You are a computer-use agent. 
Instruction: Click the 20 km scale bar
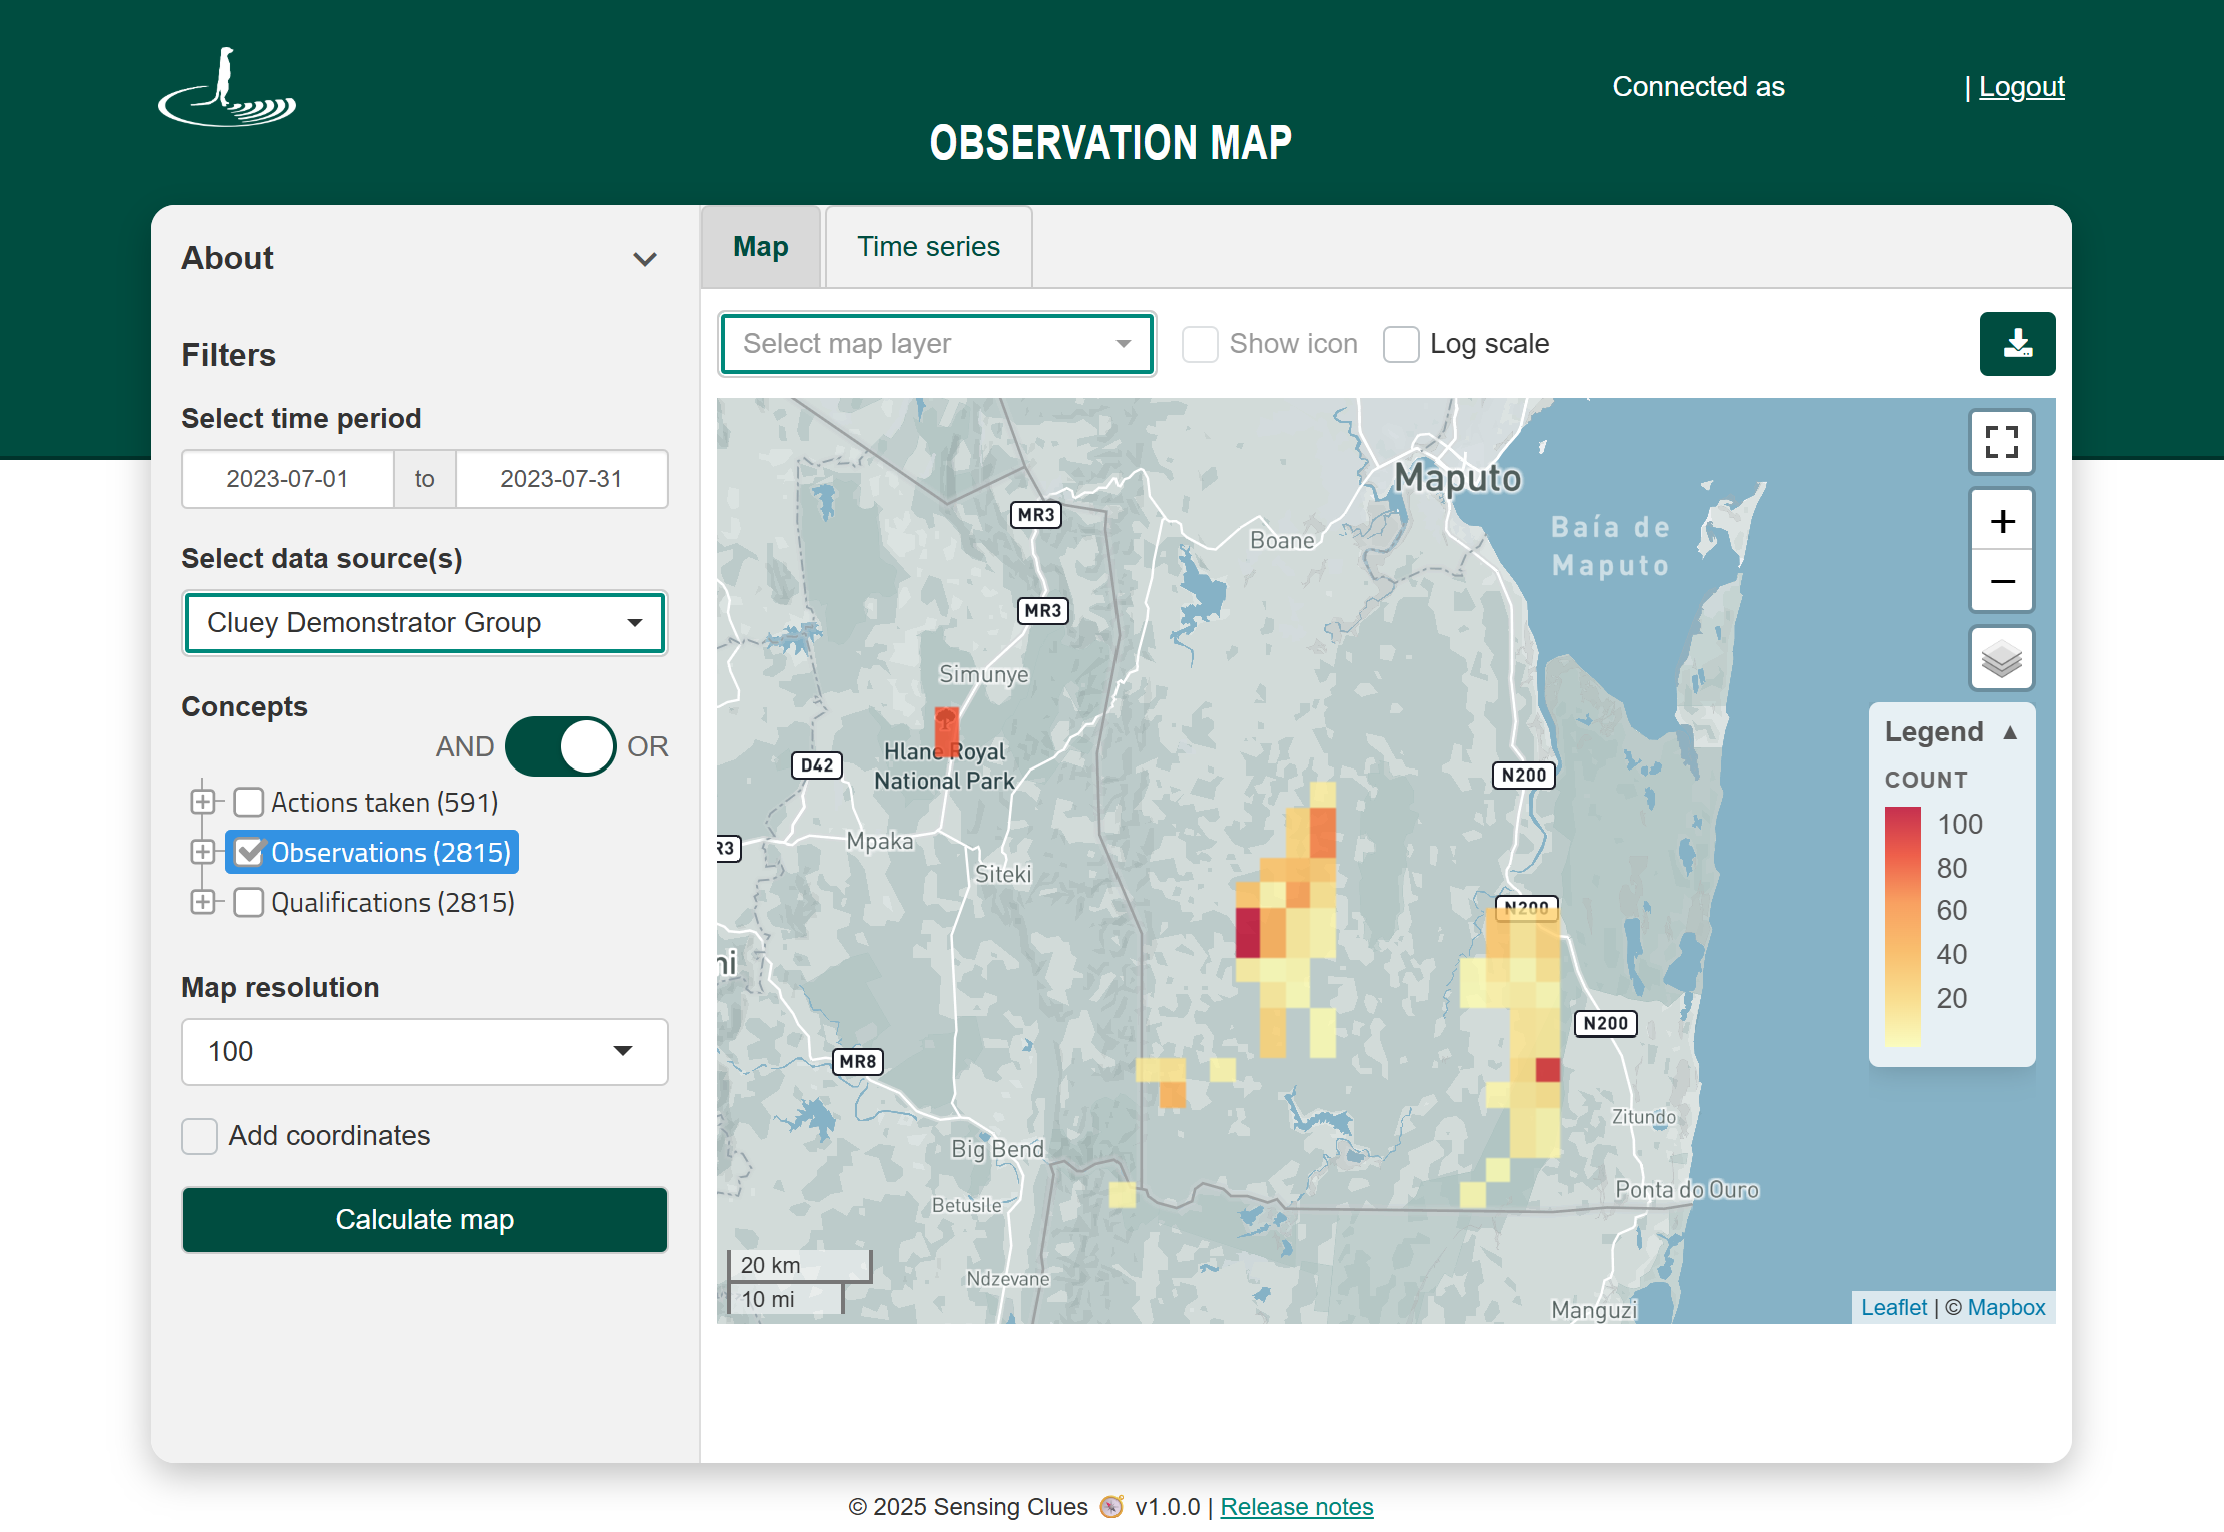800,1265
